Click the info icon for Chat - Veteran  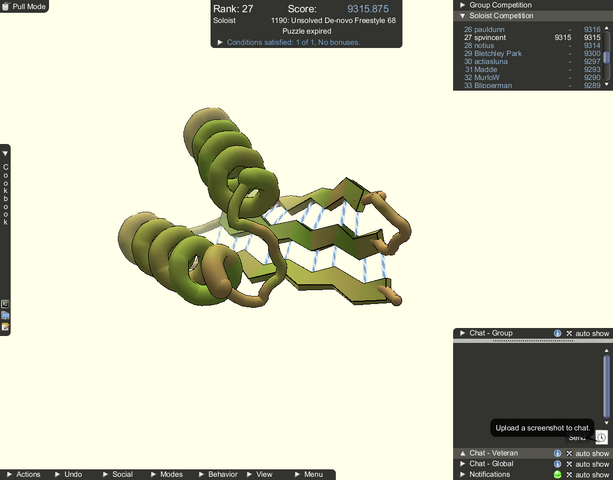(557, 453)
